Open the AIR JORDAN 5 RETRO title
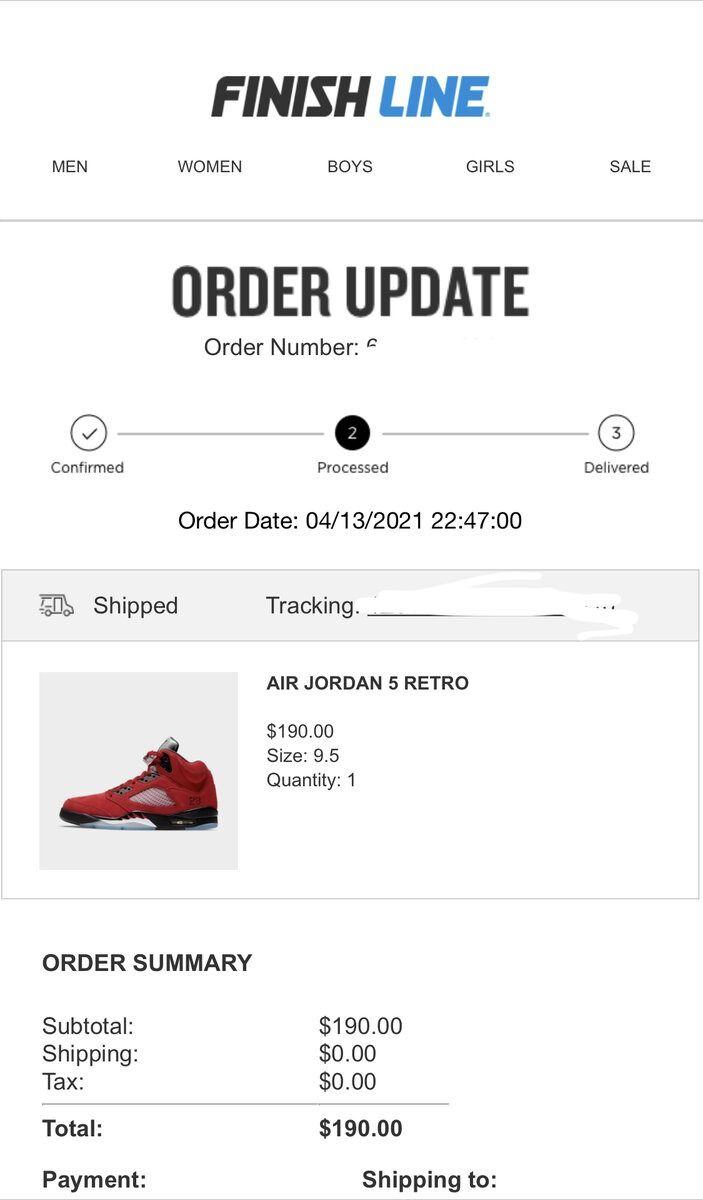This screenshot has width=703, height=1200. tap(367, 684)
